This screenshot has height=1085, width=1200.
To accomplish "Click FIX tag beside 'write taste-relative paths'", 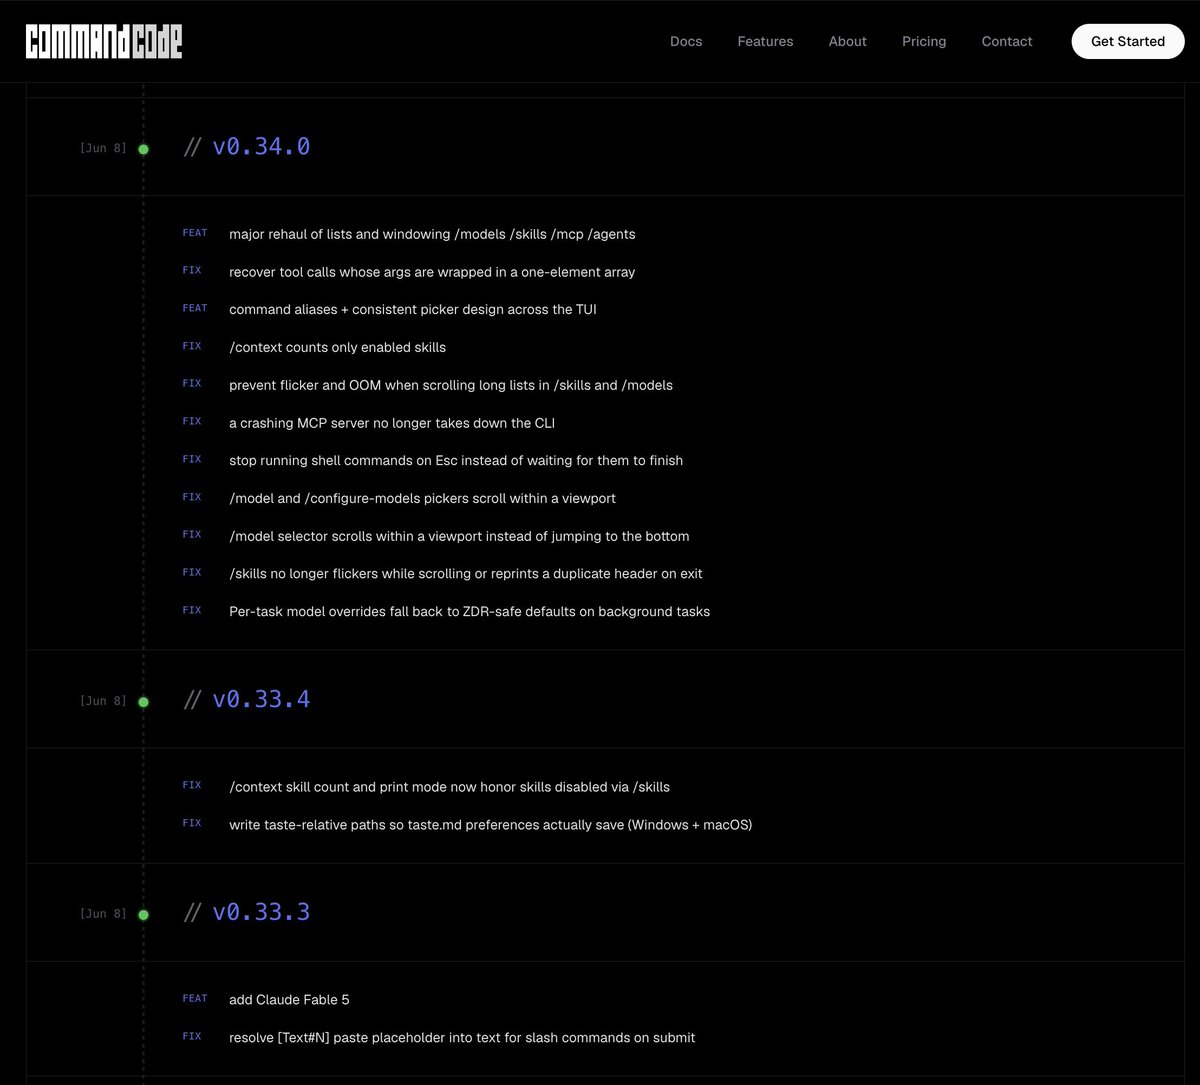I will tap(192, 823).
